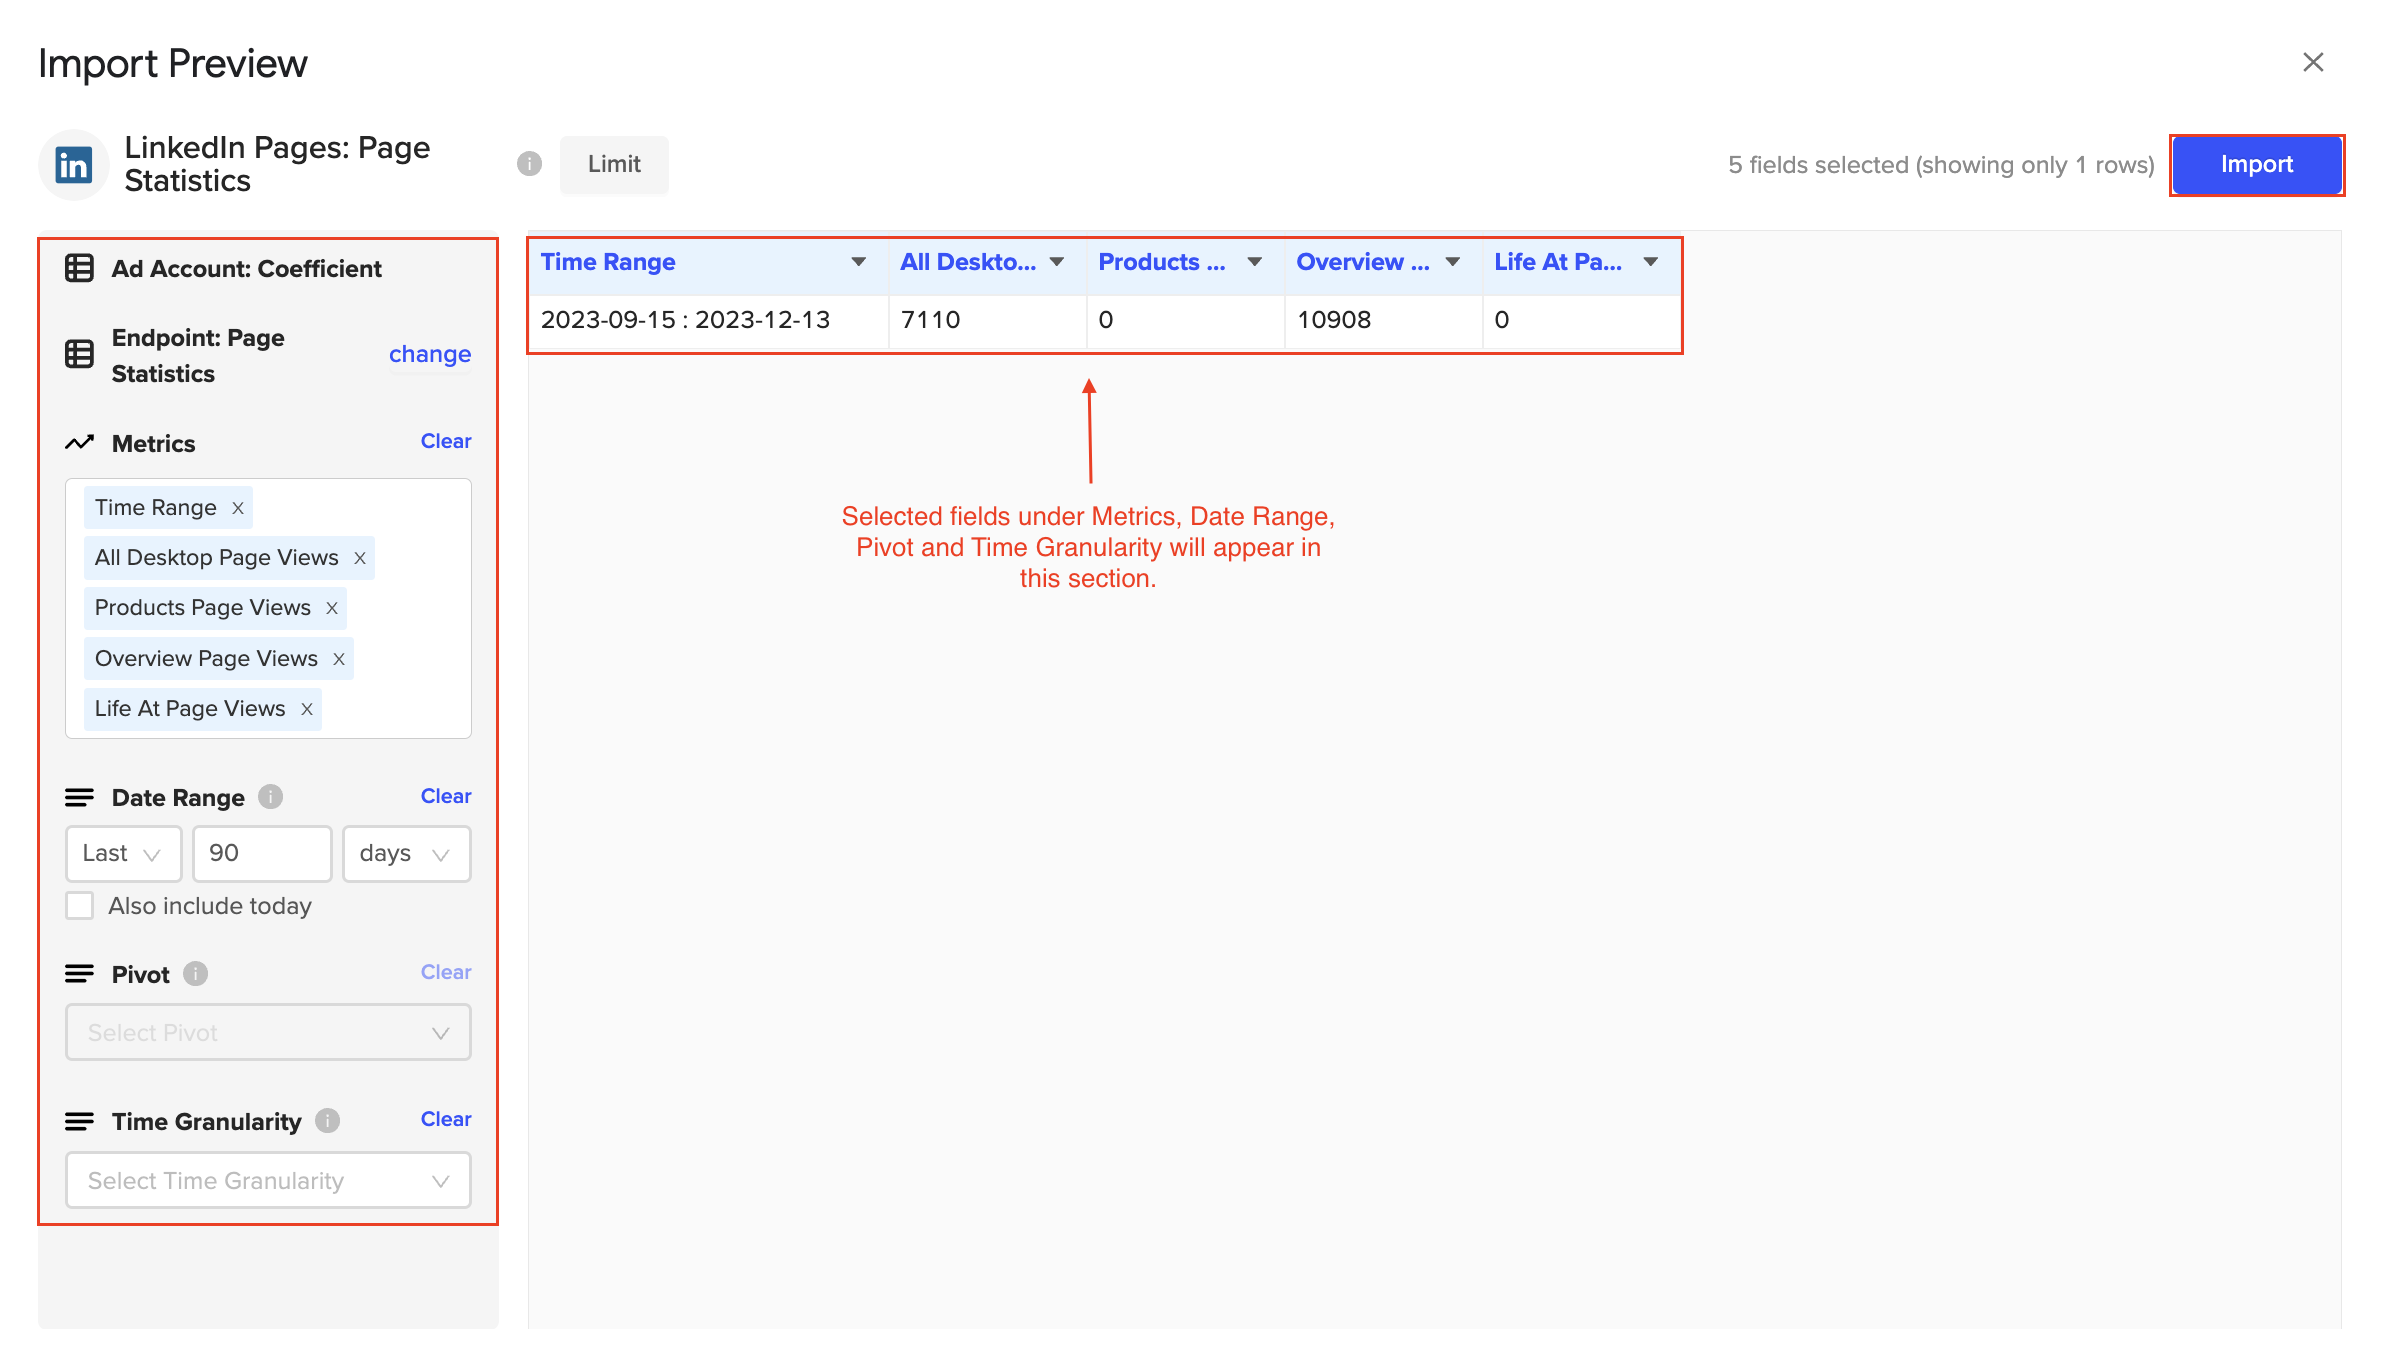Click info icon next to Limit button
This screenshot has width=2382, height=1364.
(x=529, y=164)
